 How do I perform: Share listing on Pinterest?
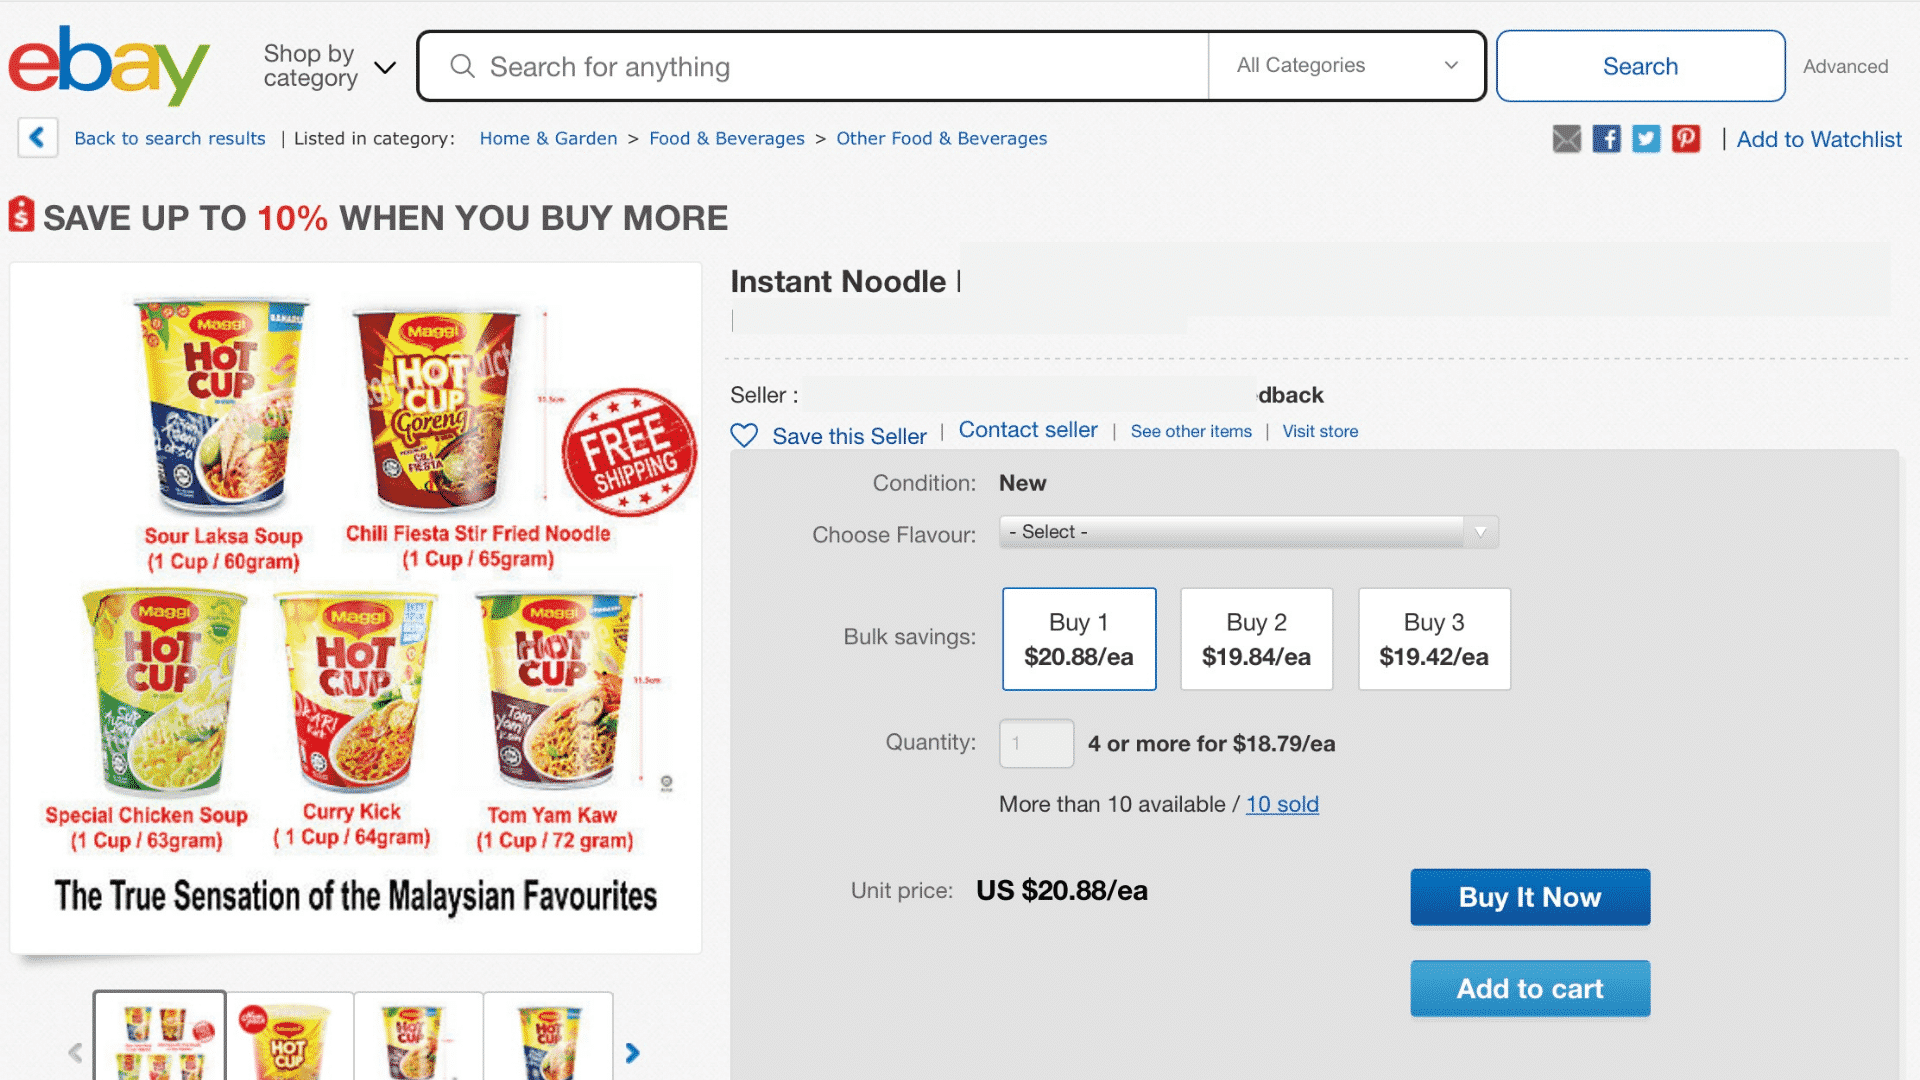(x=1686, y=139)
